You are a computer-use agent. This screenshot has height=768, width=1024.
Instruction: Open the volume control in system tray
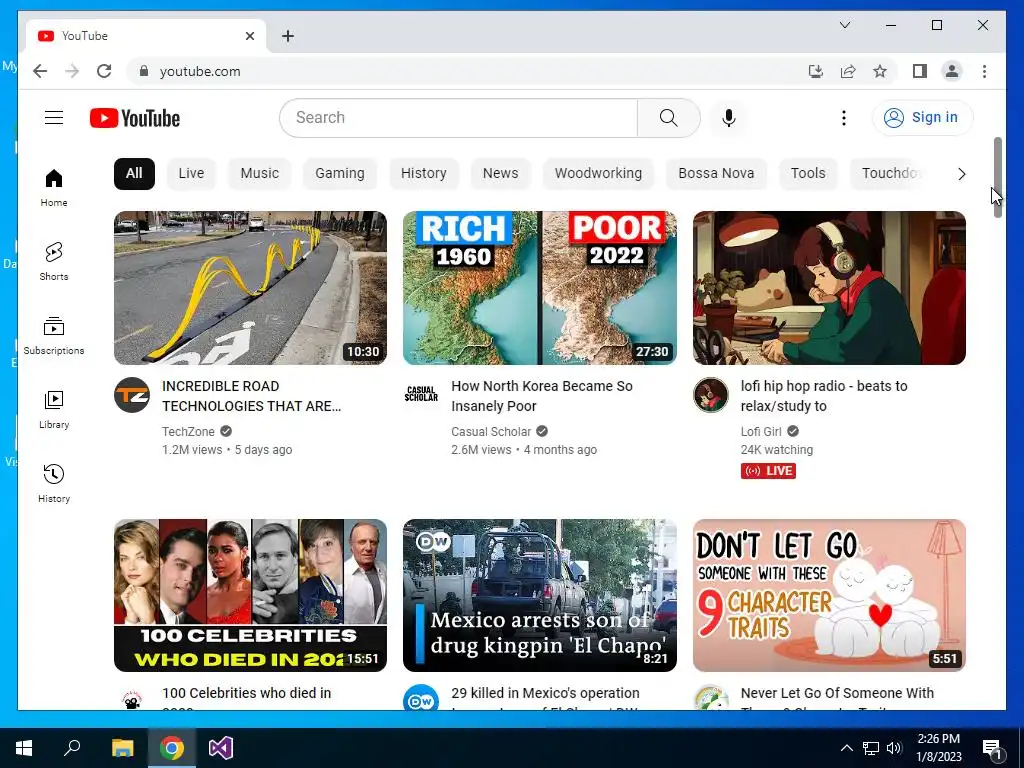pyautogui.click(x=894, y=748)
